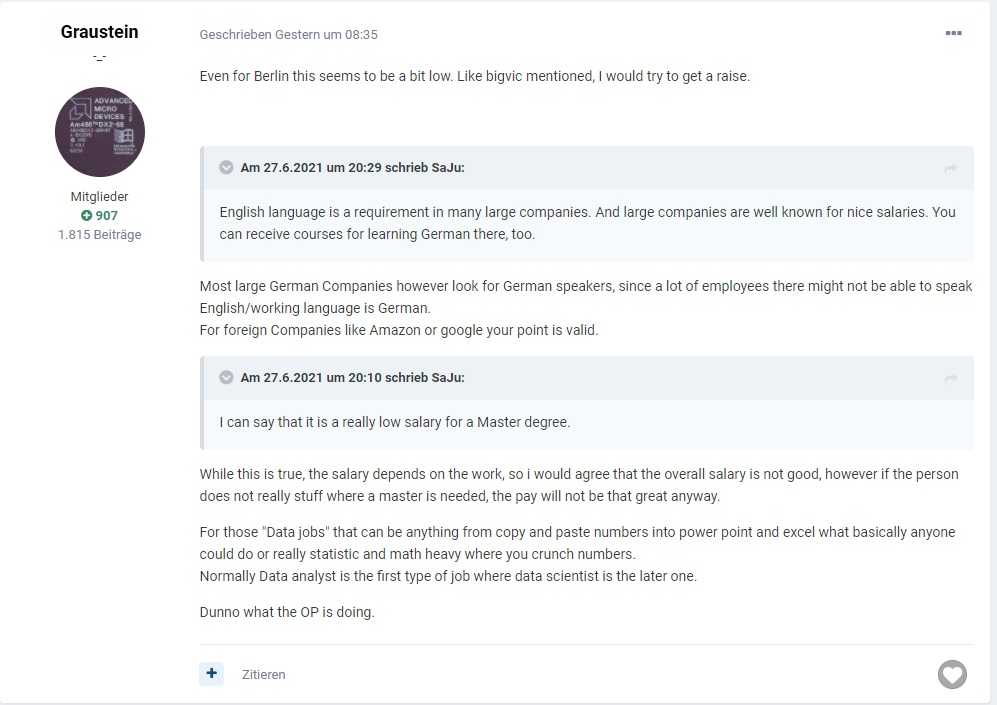Go to original 20:29 post via arrow
The height and width of the screenshot is (705, 997).
click(x=951, y=168)
